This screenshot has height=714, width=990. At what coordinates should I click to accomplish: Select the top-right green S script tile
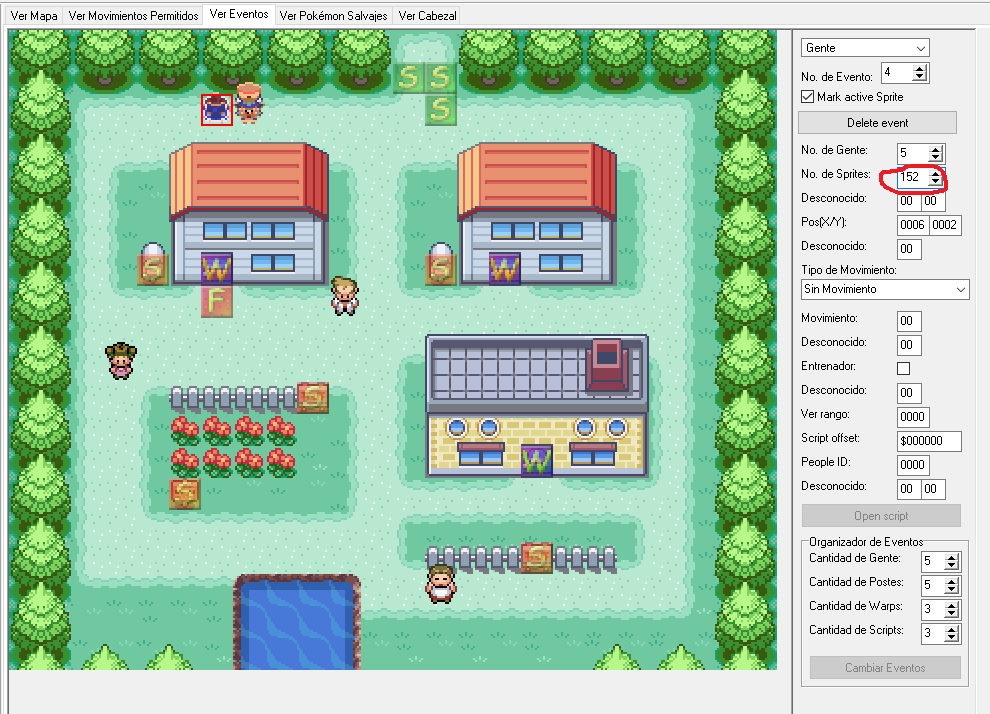click(x=441, y=78)
